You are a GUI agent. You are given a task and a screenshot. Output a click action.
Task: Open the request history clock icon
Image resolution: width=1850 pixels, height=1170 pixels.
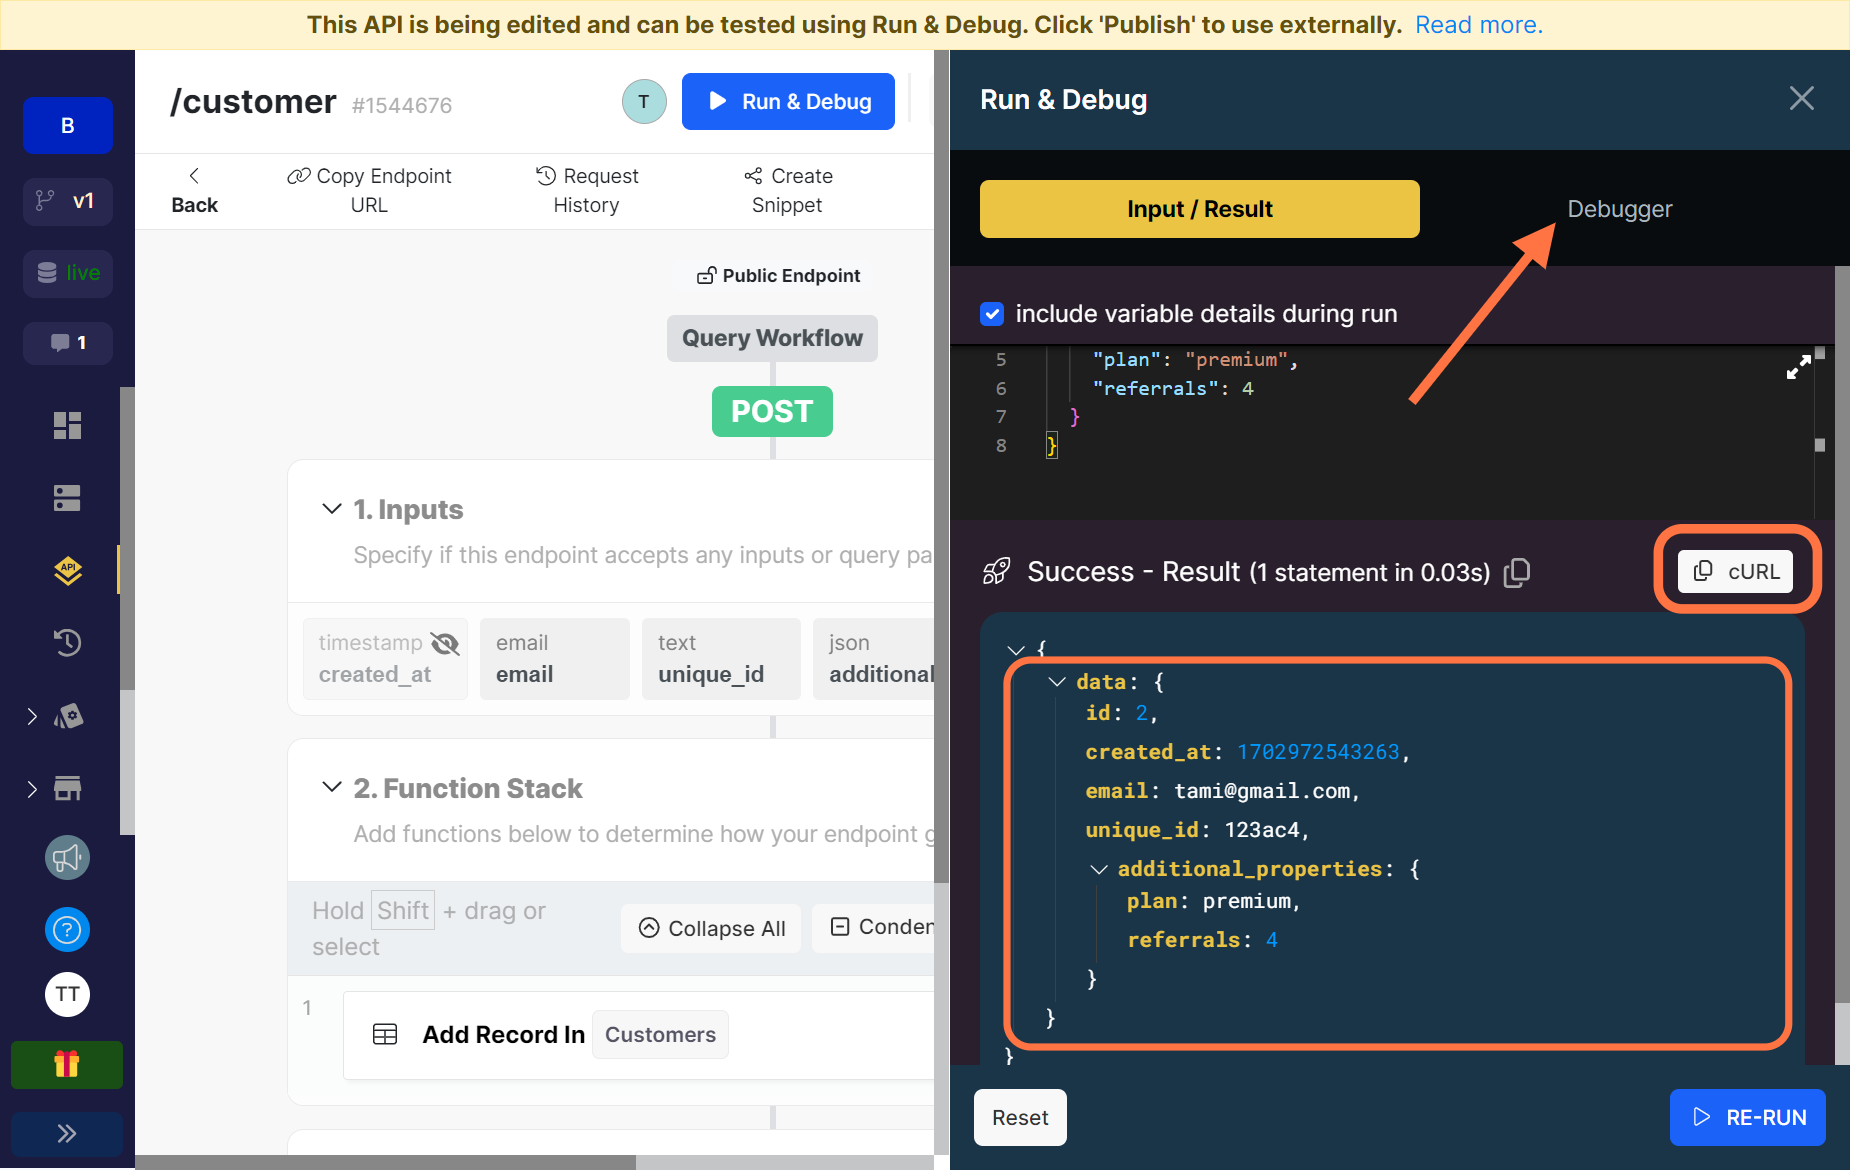pos(67,642)
